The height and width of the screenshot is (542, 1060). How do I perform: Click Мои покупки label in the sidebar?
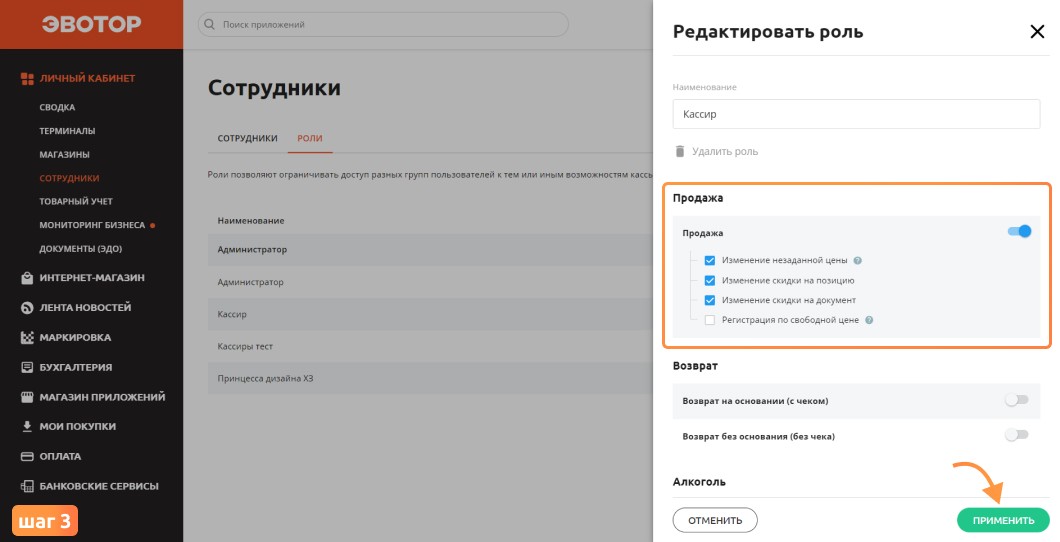[x=78, y=426]
